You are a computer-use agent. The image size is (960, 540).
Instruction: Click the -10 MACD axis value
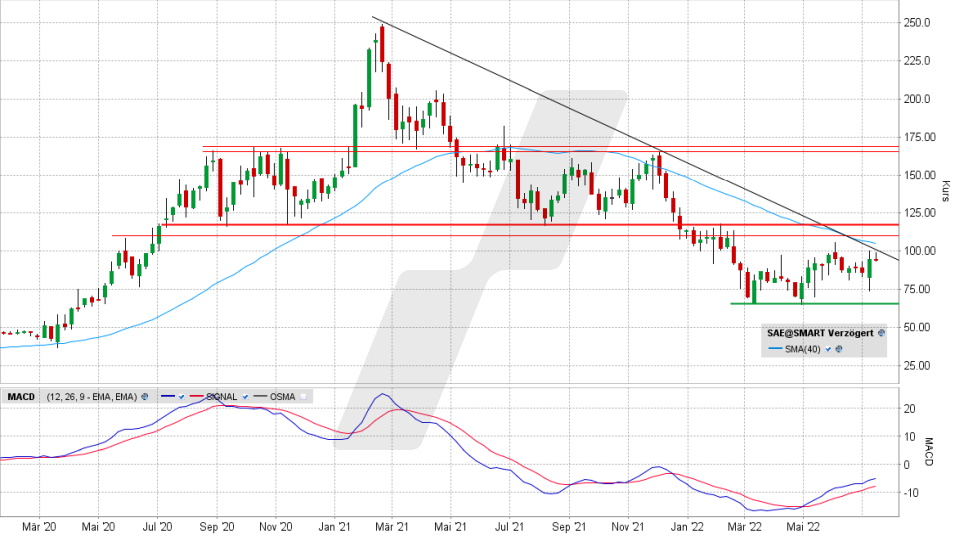(x=910, y=493)
